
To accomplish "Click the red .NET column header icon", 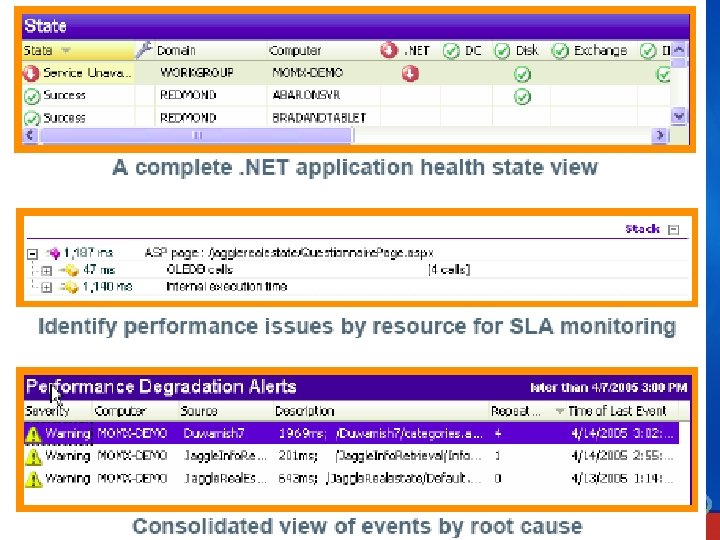I will click(389, 50).
